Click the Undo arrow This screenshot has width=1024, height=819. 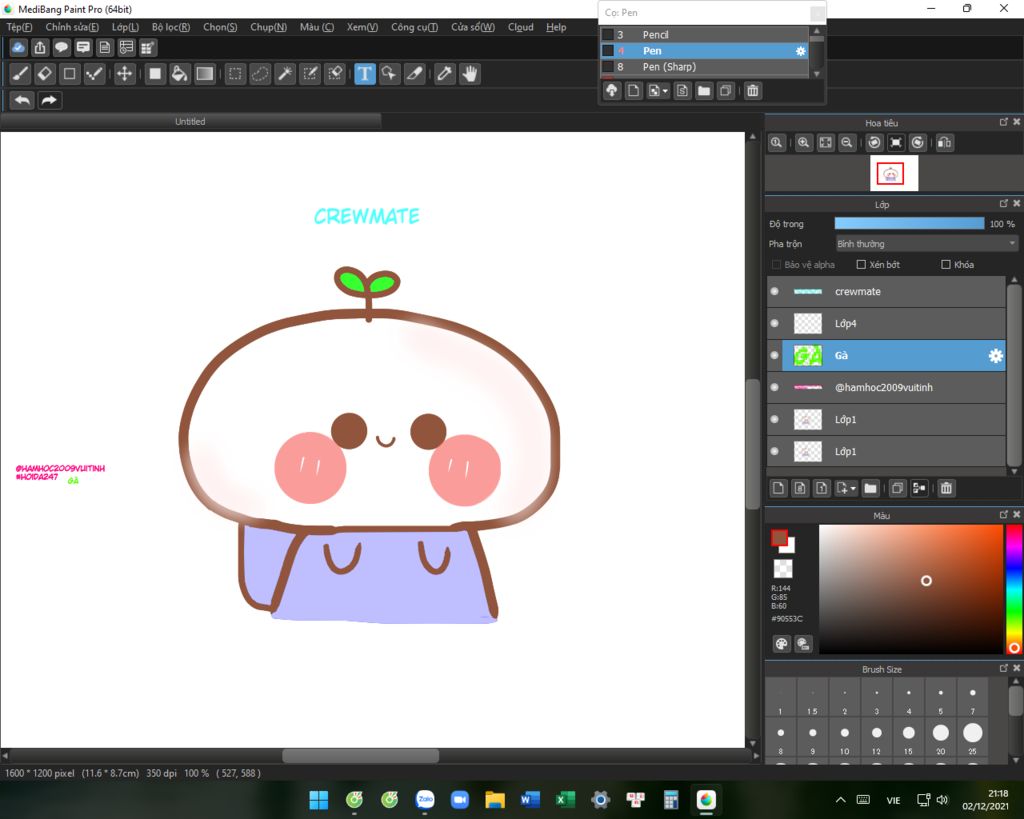click(x=22, y=100)
